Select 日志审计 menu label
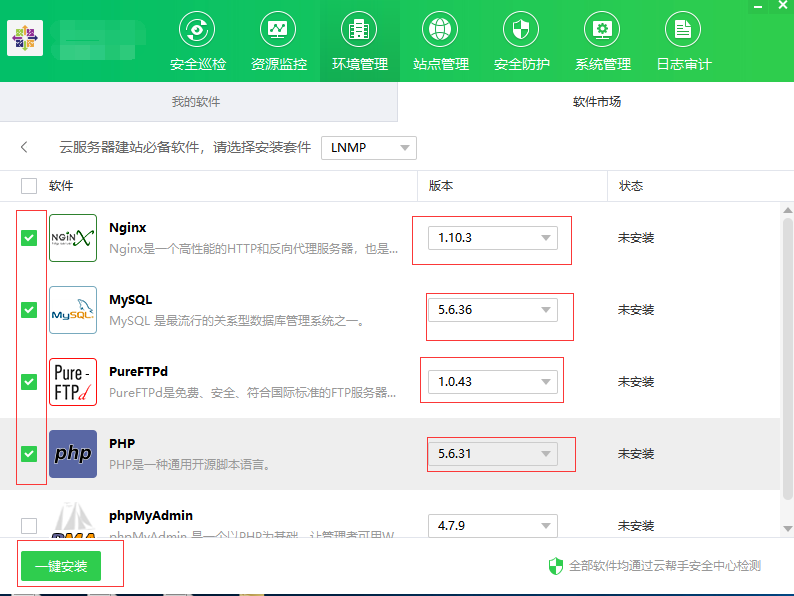The width and height of the screenshot is (794, 596). (x=684, y=64)
